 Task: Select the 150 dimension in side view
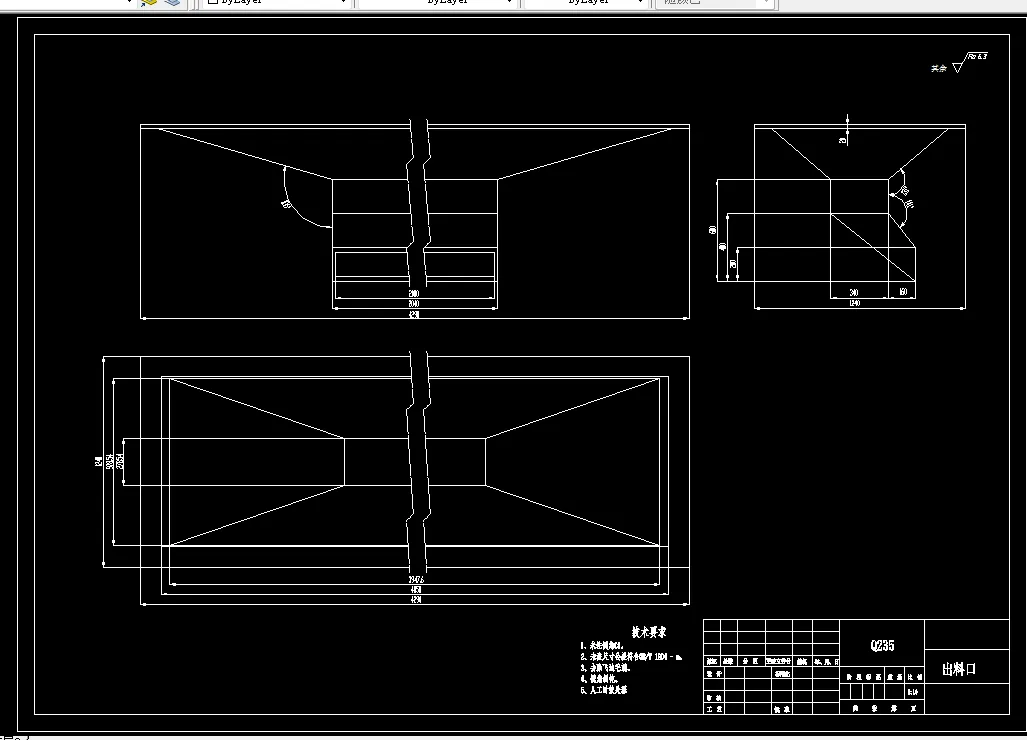coord(903,292)
